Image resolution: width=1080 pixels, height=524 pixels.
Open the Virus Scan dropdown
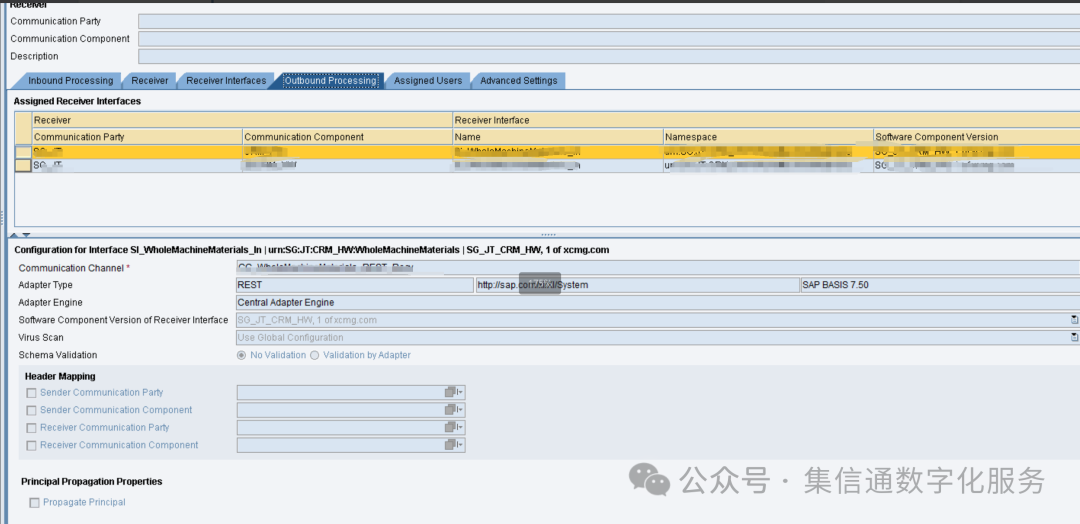coord(1074,337)
